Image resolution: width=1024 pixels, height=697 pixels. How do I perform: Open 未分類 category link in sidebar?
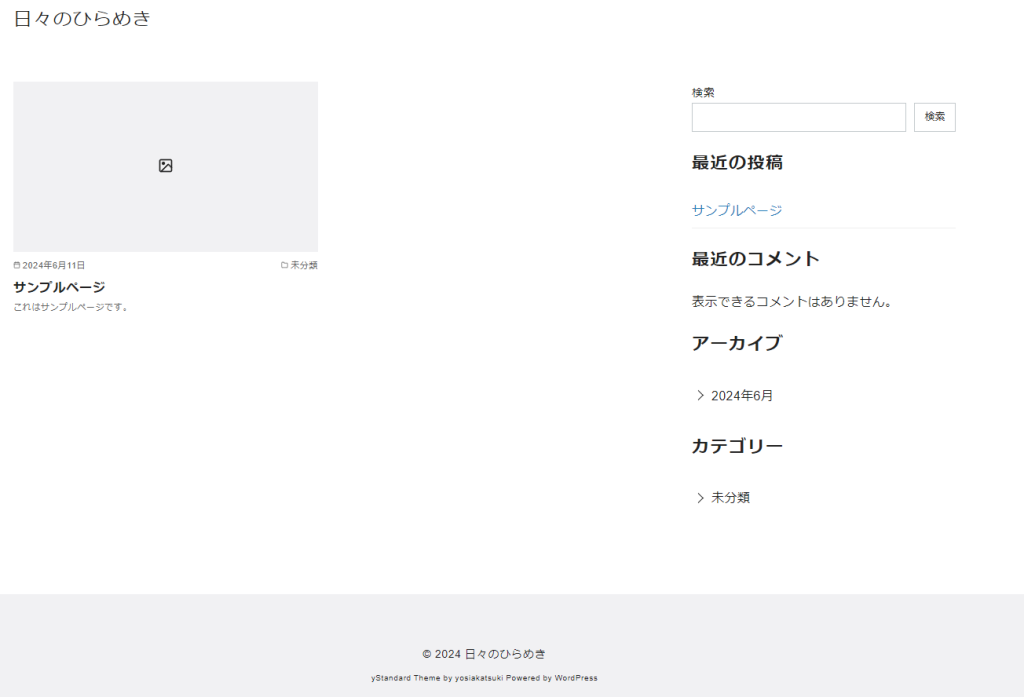(x=730, y=498)
